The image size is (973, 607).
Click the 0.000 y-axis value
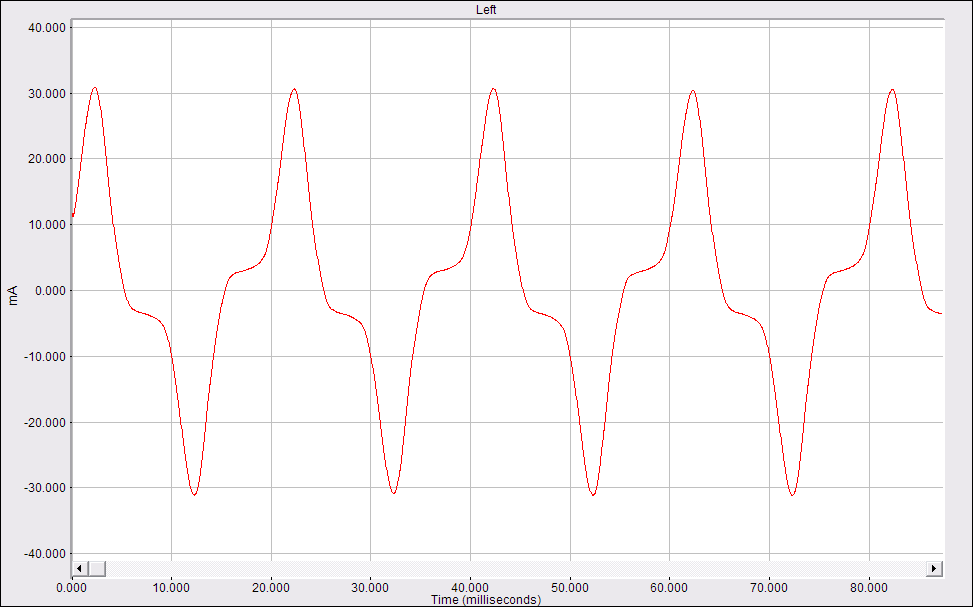[x=50, y=291]
